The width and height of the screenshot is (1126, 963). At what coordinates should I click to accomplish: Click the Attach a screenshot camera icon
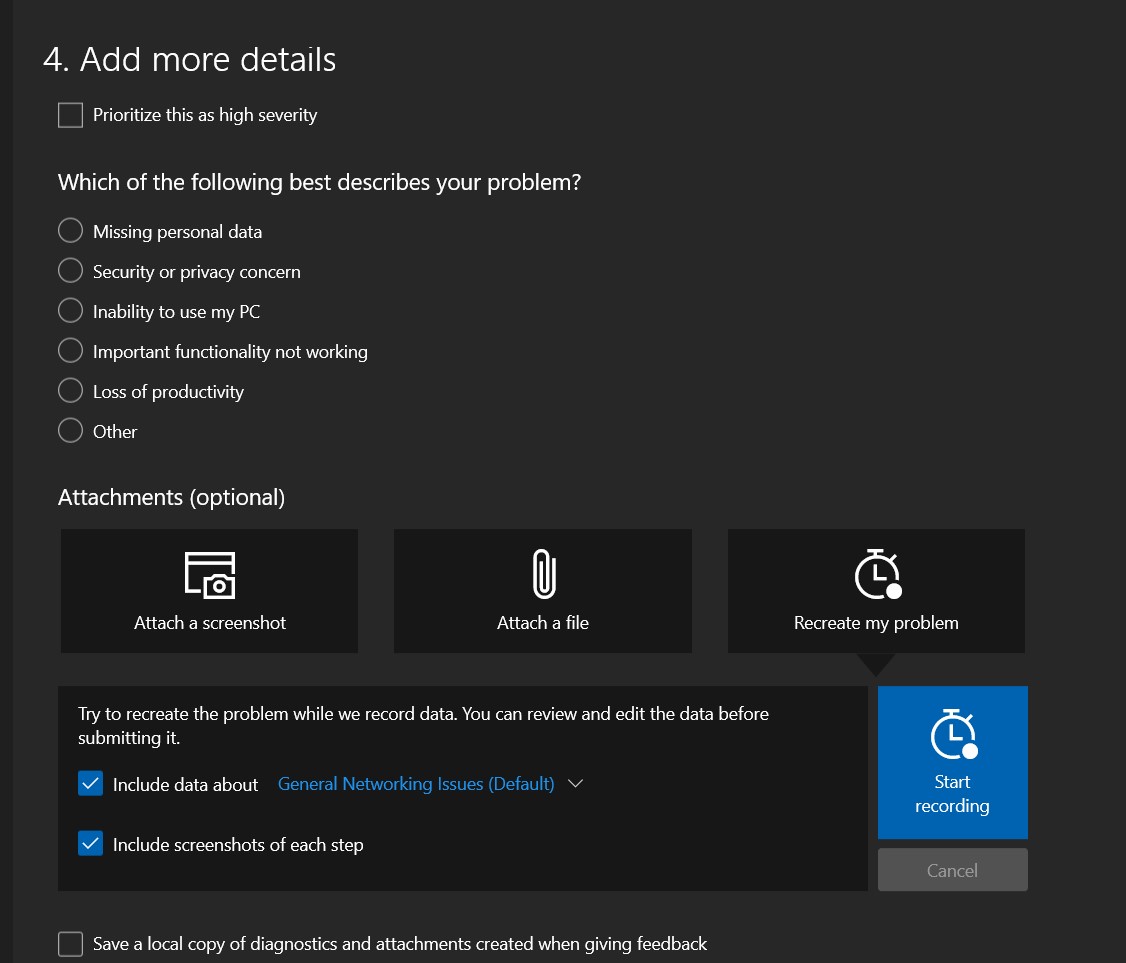tap(210, 575)
